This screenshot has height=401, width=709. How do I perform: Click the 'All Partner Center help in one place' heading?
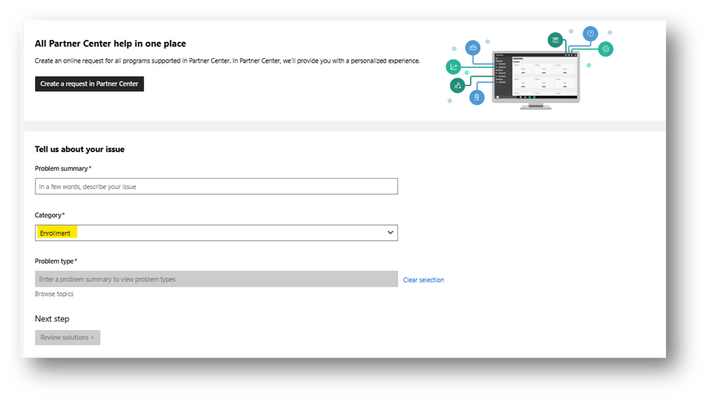[110, 44]
